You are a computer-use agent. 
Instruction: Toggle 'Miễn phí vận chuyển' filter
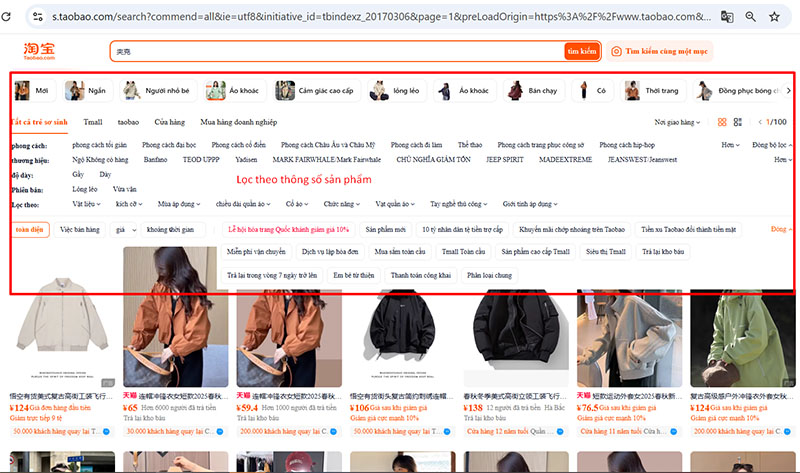[256, 252]
